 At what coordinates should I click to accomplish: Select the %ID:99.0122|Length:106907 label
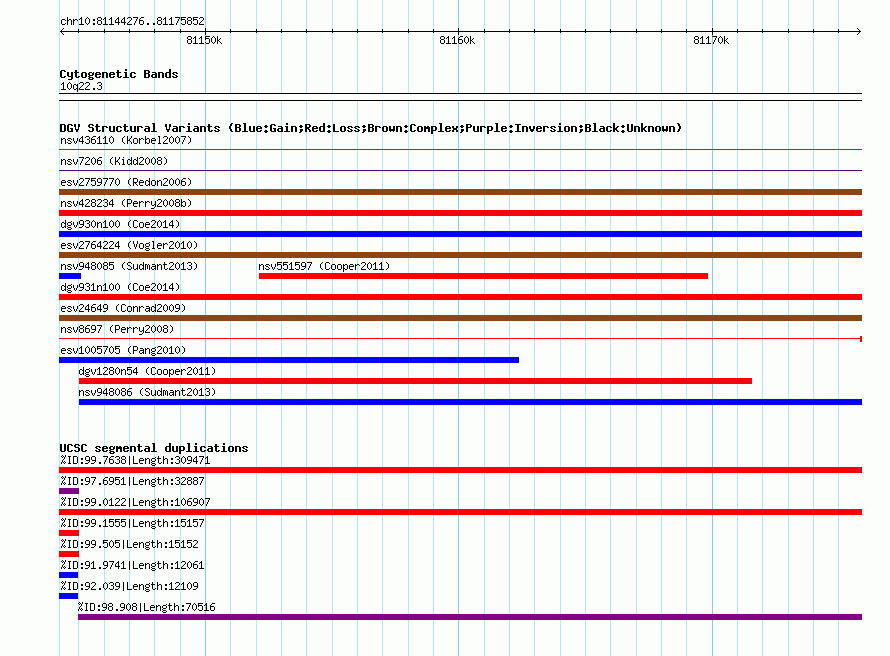(x=135, y=502)
